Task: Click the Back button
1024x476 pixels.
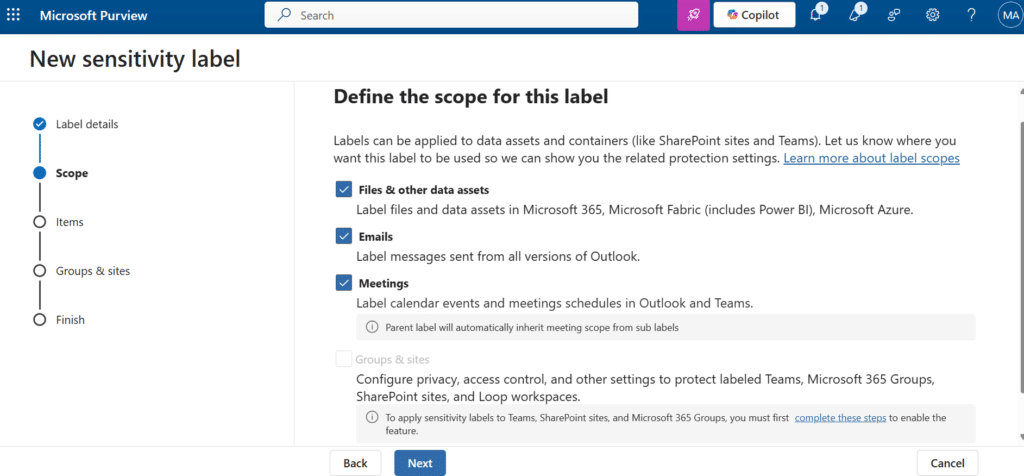Action: 355,463
